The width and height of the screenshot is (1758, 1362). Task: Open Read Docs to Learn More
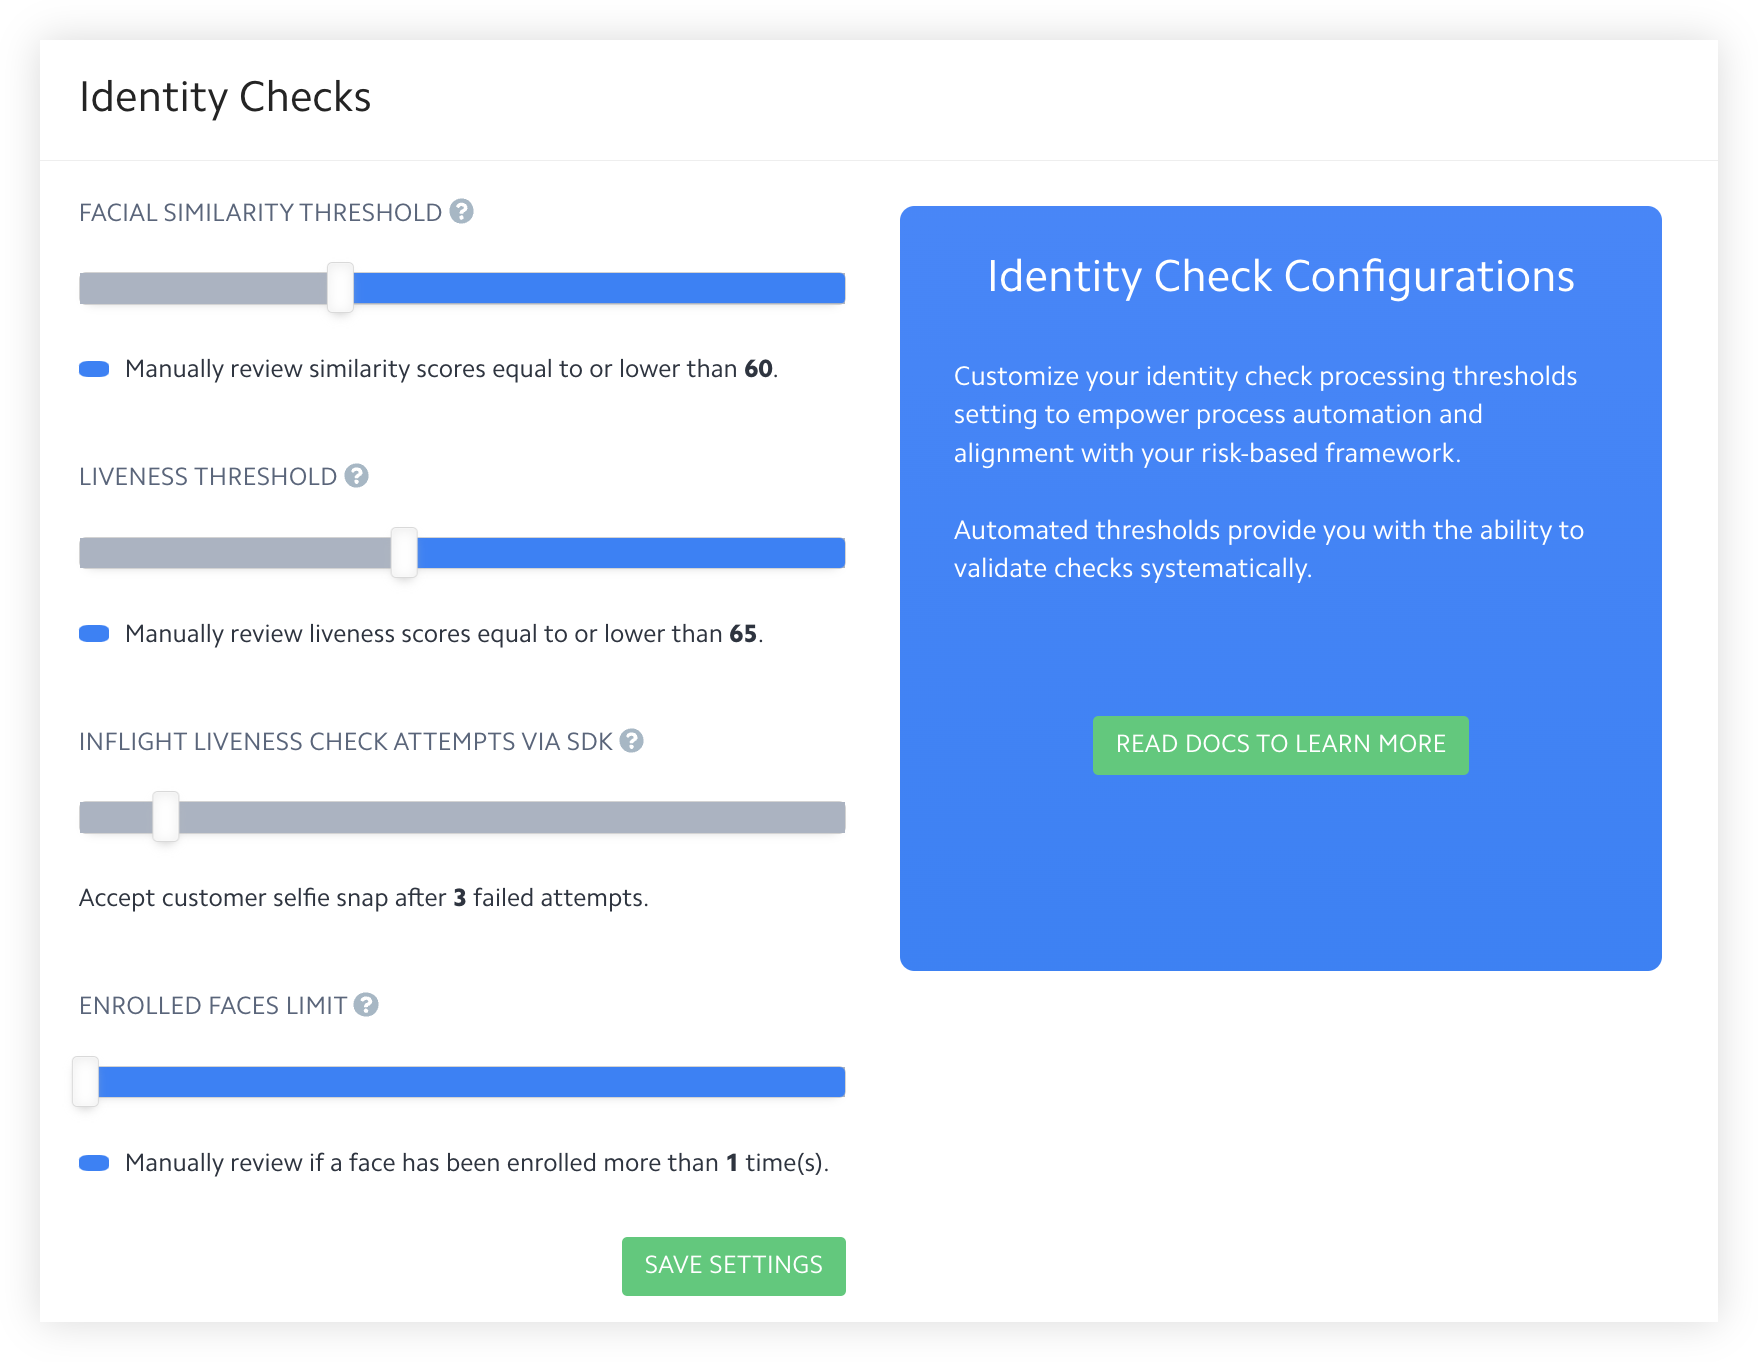click(1280, 745)
